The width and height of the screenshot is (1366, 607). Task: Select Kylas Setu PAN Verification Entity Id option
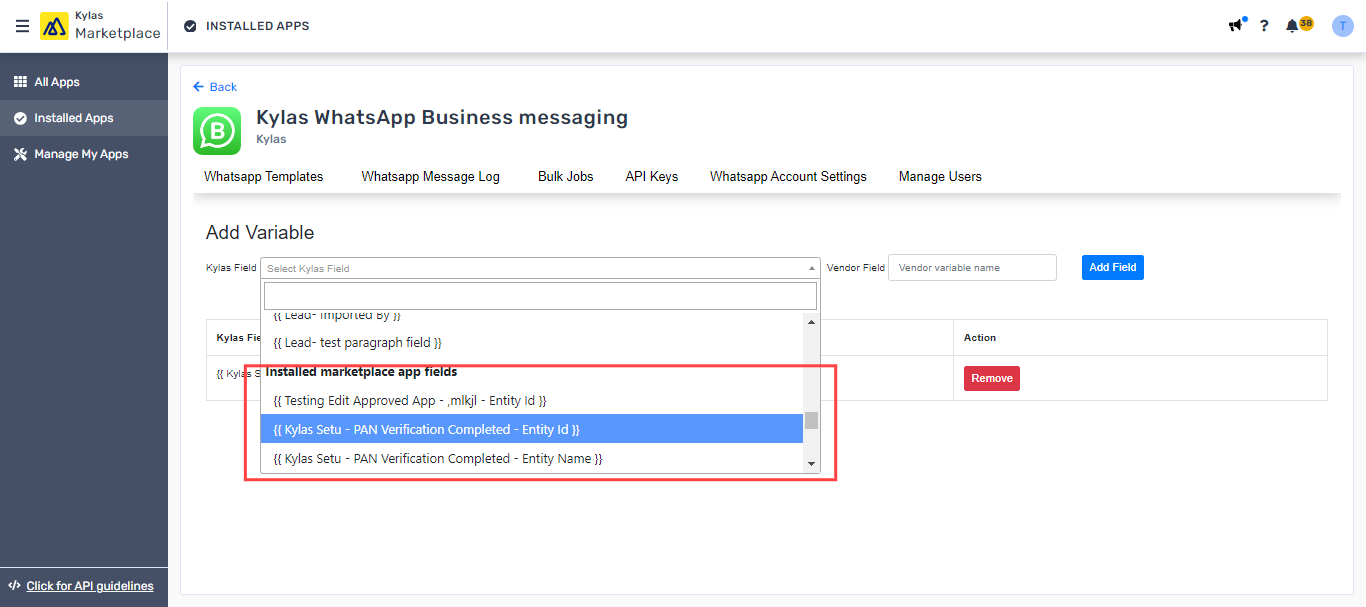pyautogui.click(x=532, y=429)
